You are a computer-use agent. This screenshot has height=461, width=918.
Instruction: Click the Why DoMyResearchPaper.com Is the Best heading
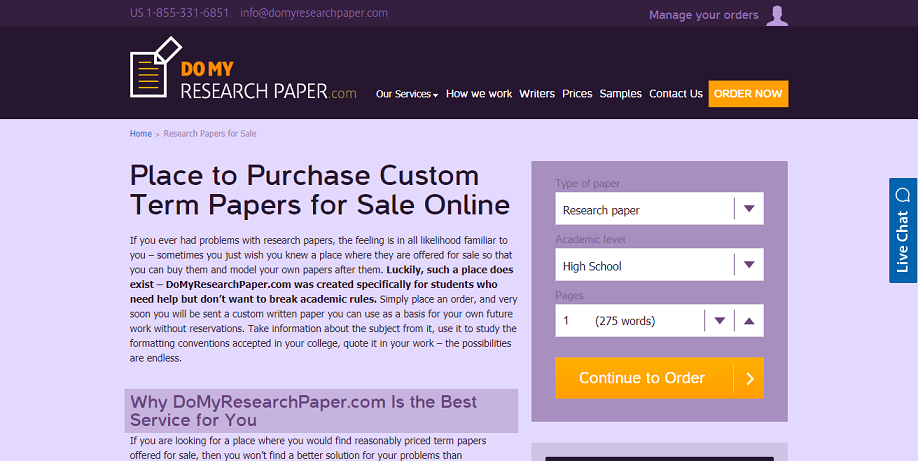(x=321, y=411)
